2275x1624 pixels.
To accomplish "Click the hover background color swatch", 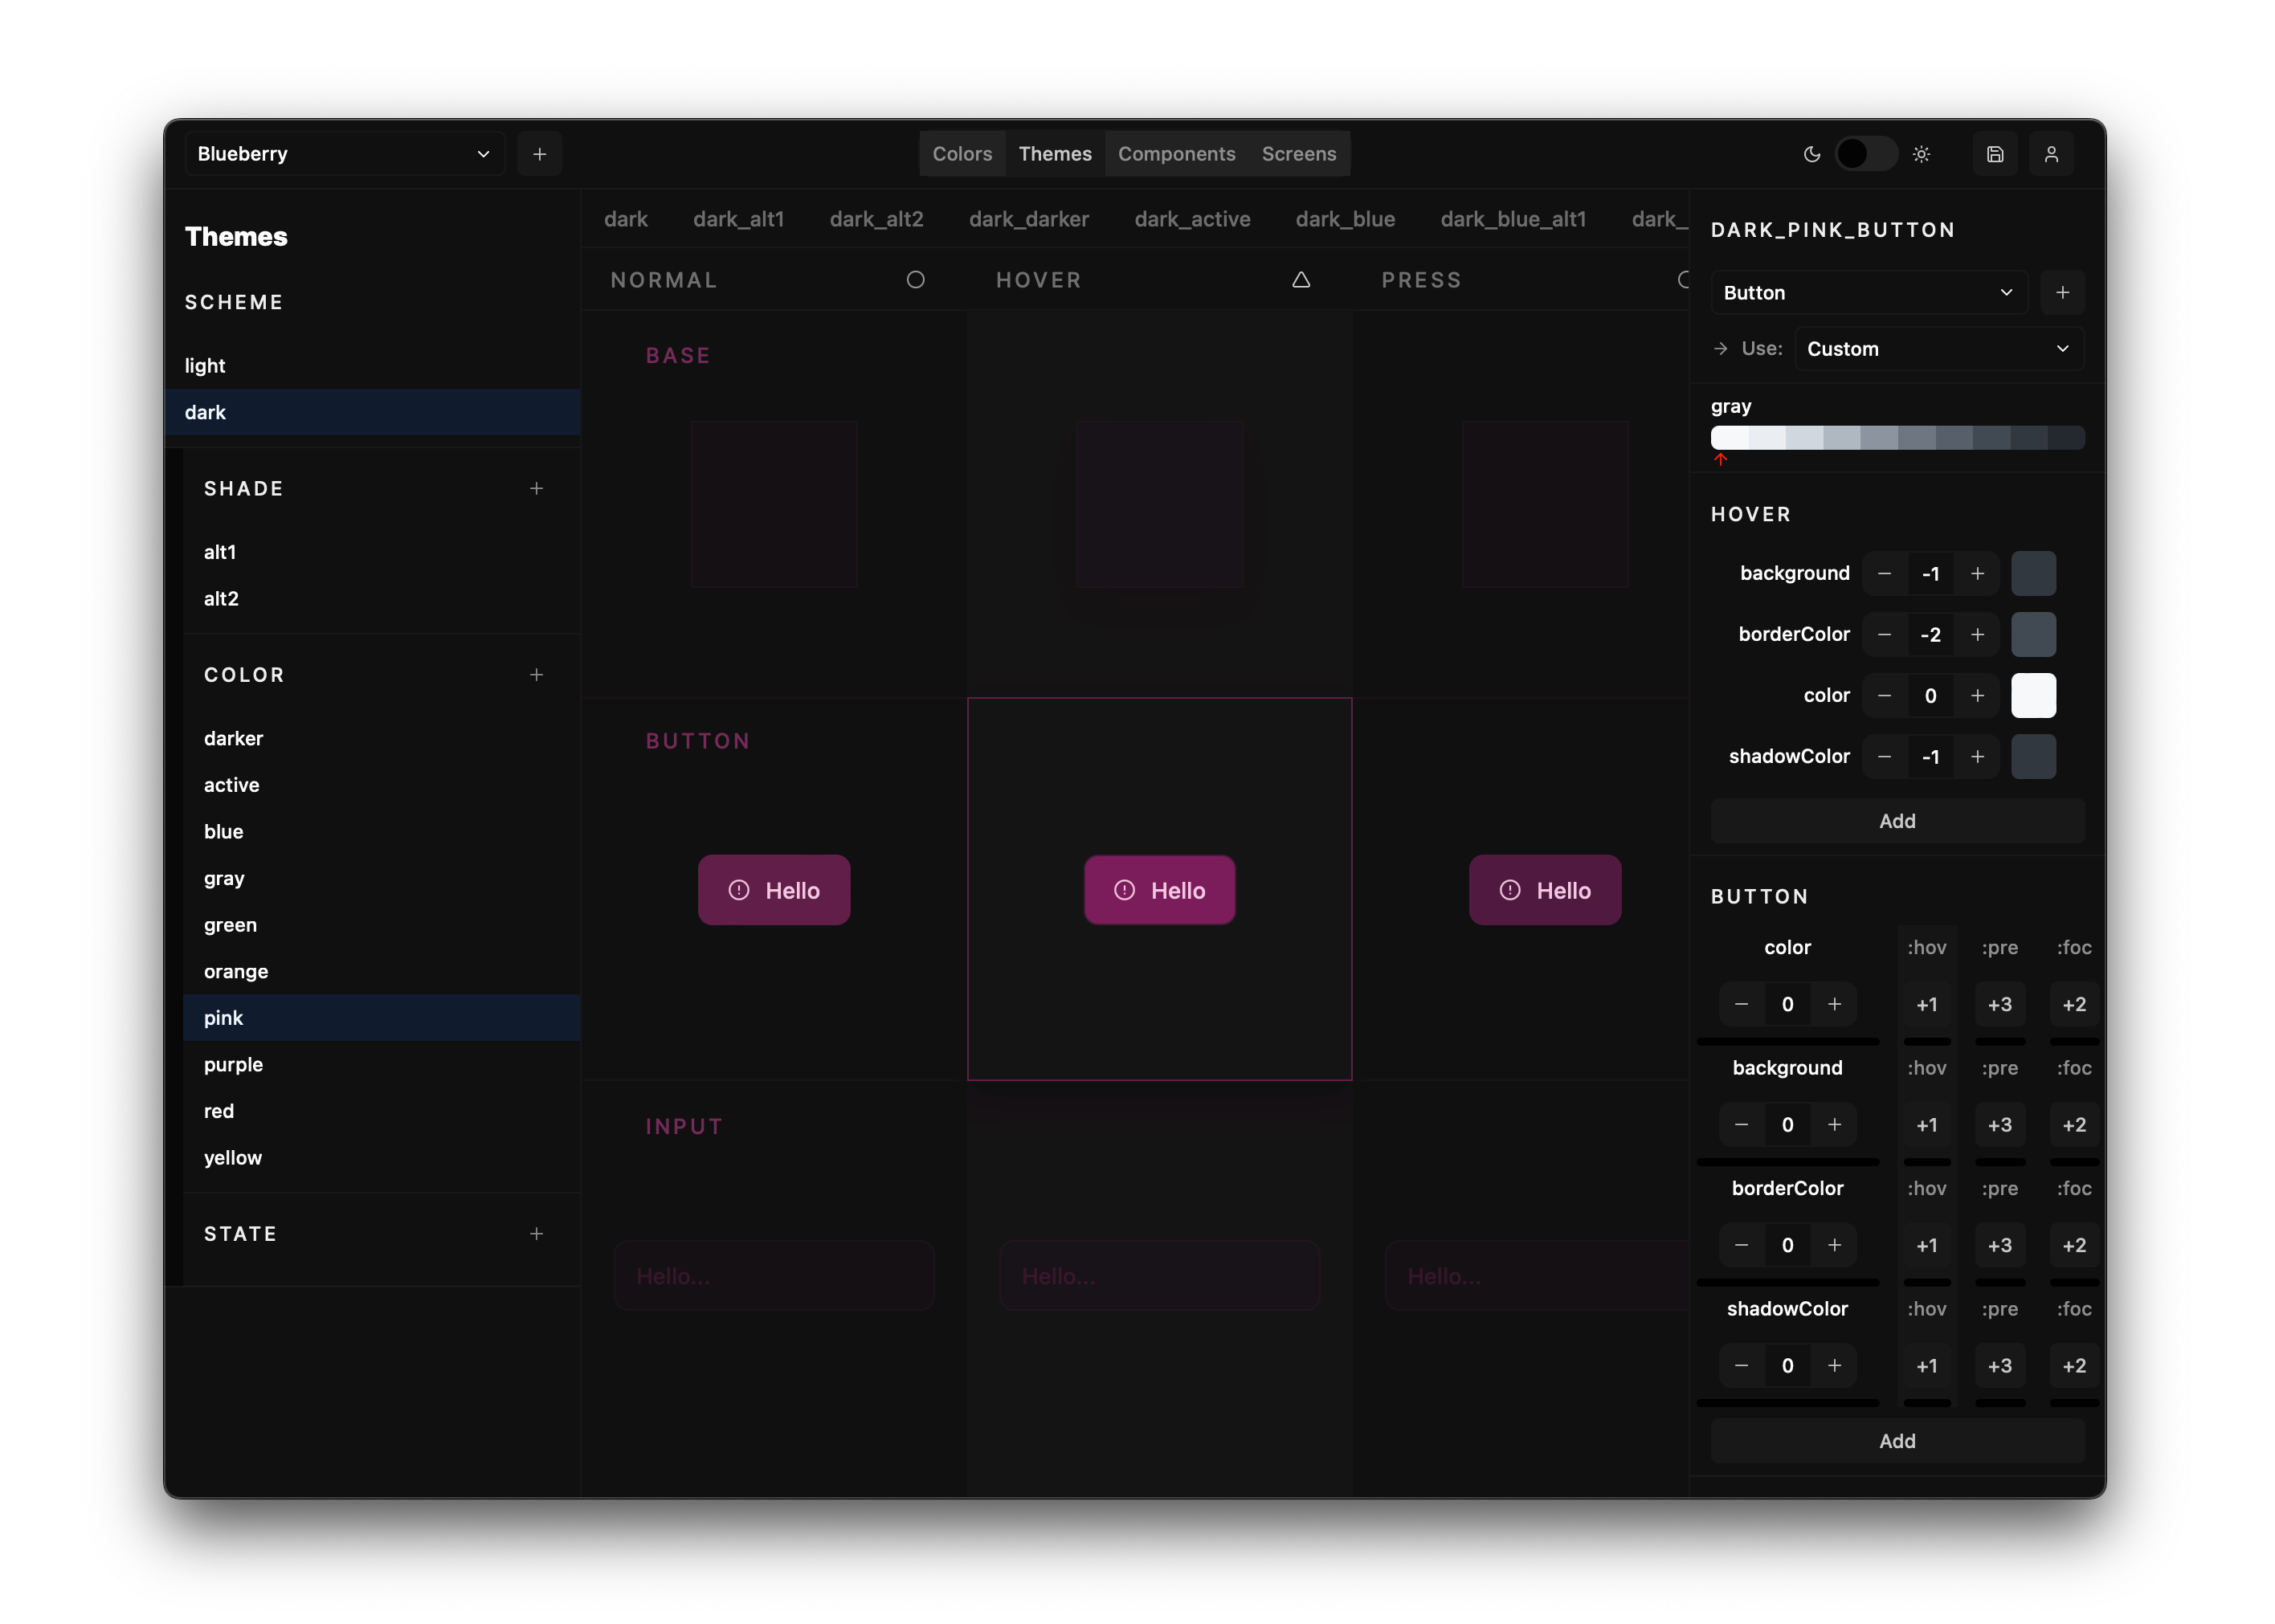I will point(2033,573).
